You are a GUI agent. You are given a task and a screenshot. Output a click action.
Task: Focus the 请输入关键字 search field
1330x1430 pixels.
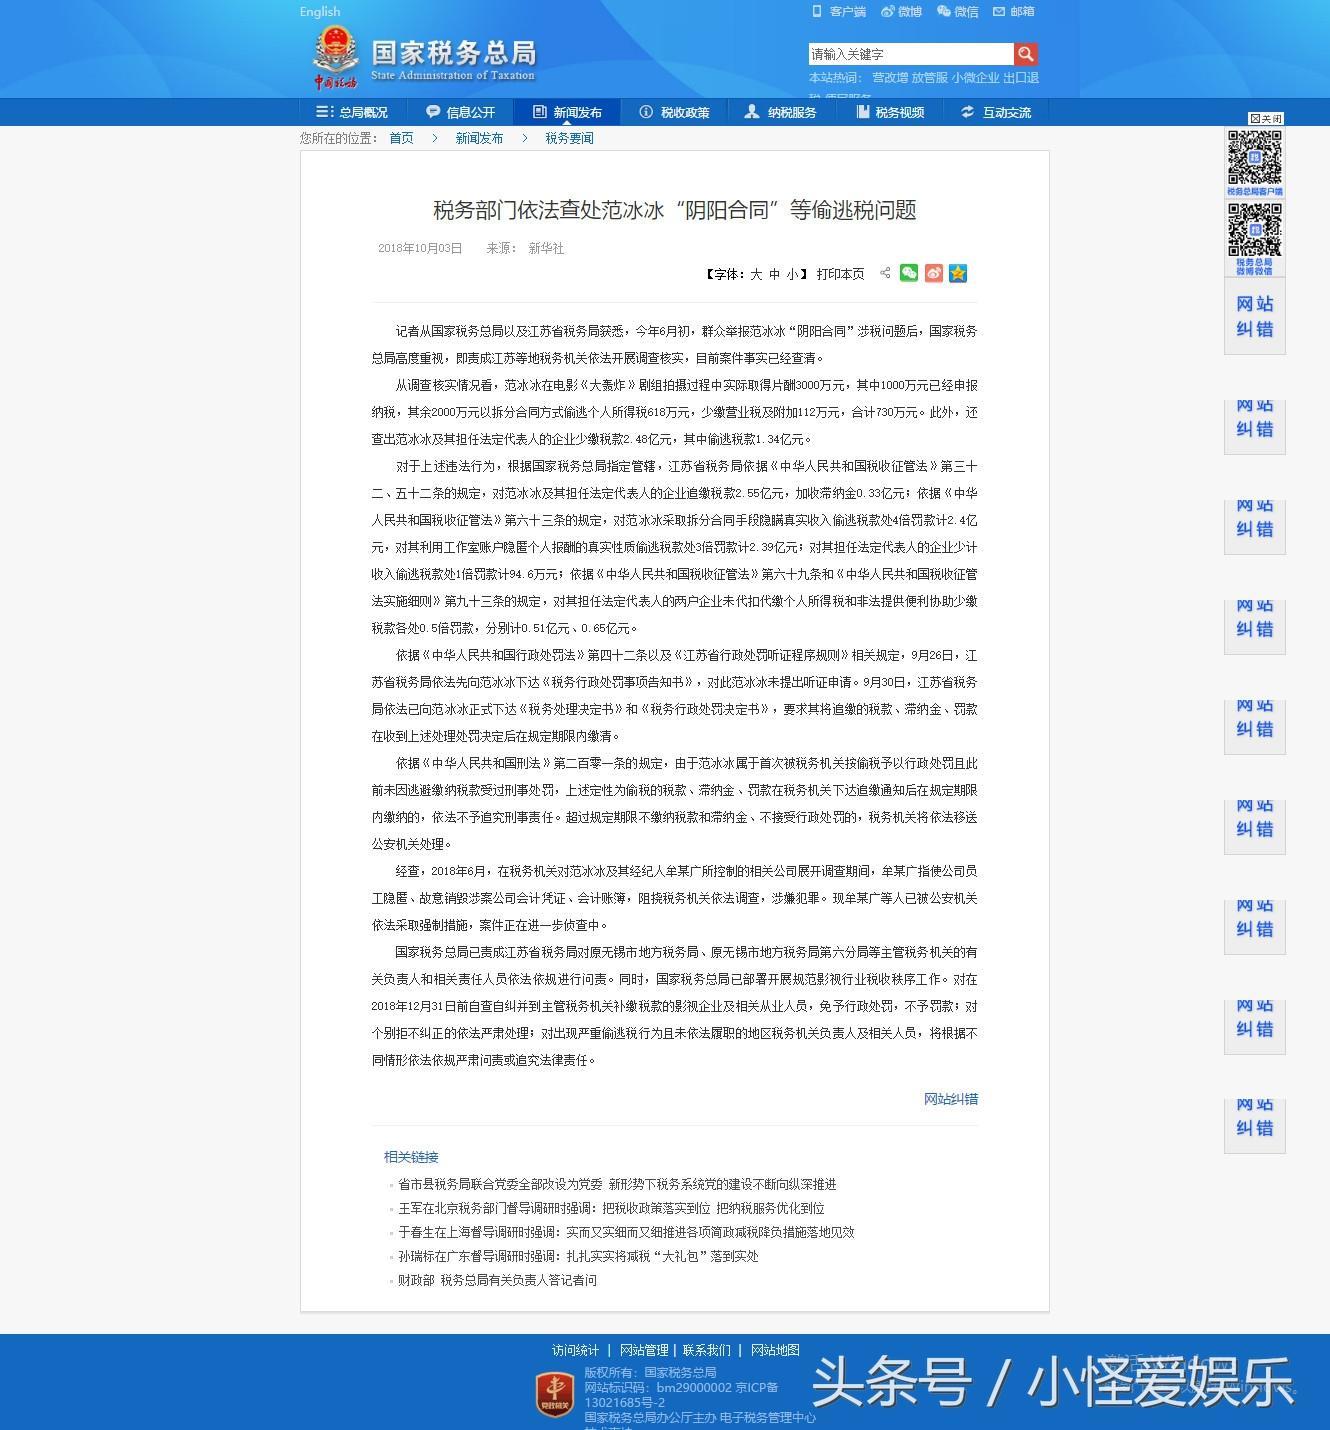tap(910, 54)
